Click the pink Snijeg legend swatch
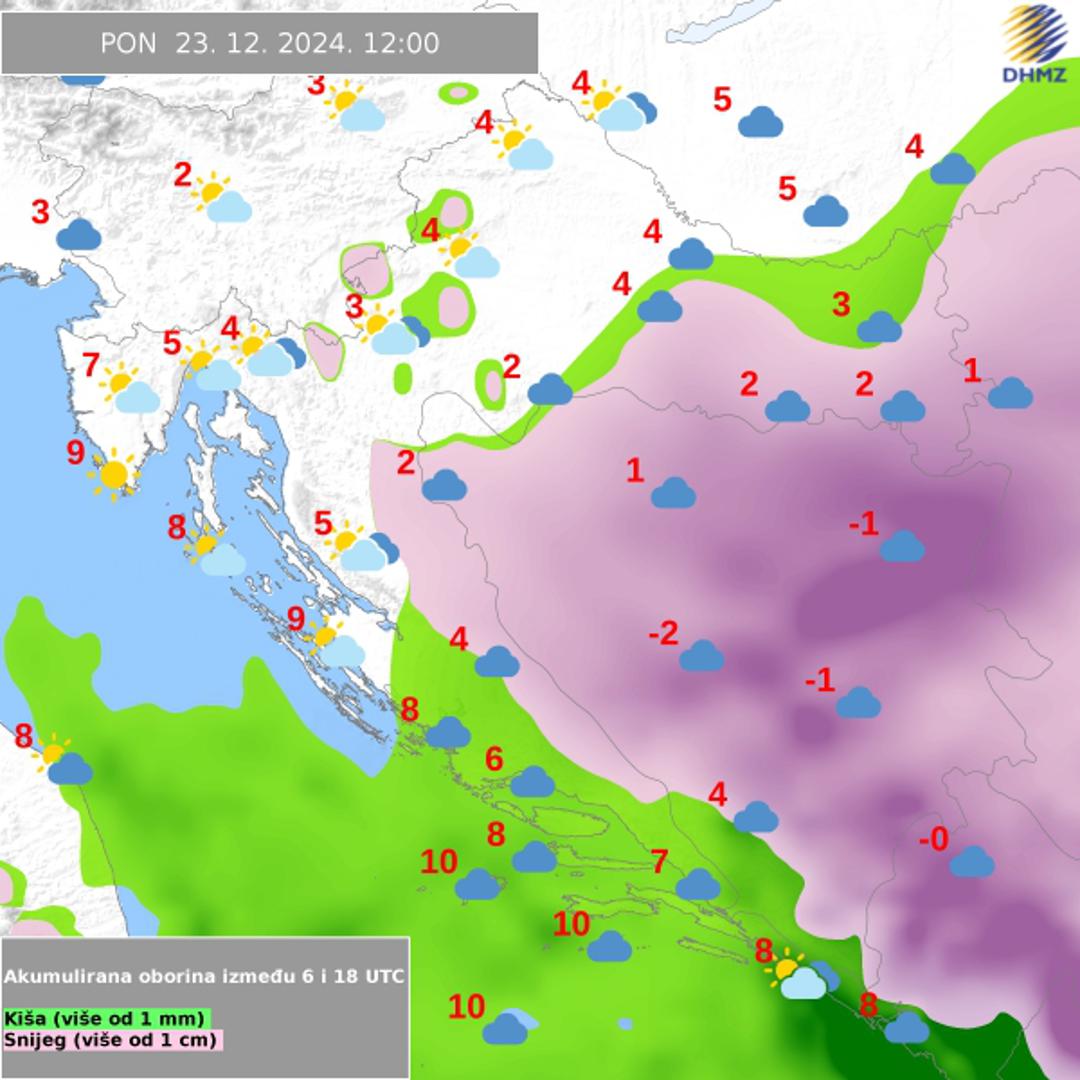Screen dimensions: 1080x1080 112,1040
